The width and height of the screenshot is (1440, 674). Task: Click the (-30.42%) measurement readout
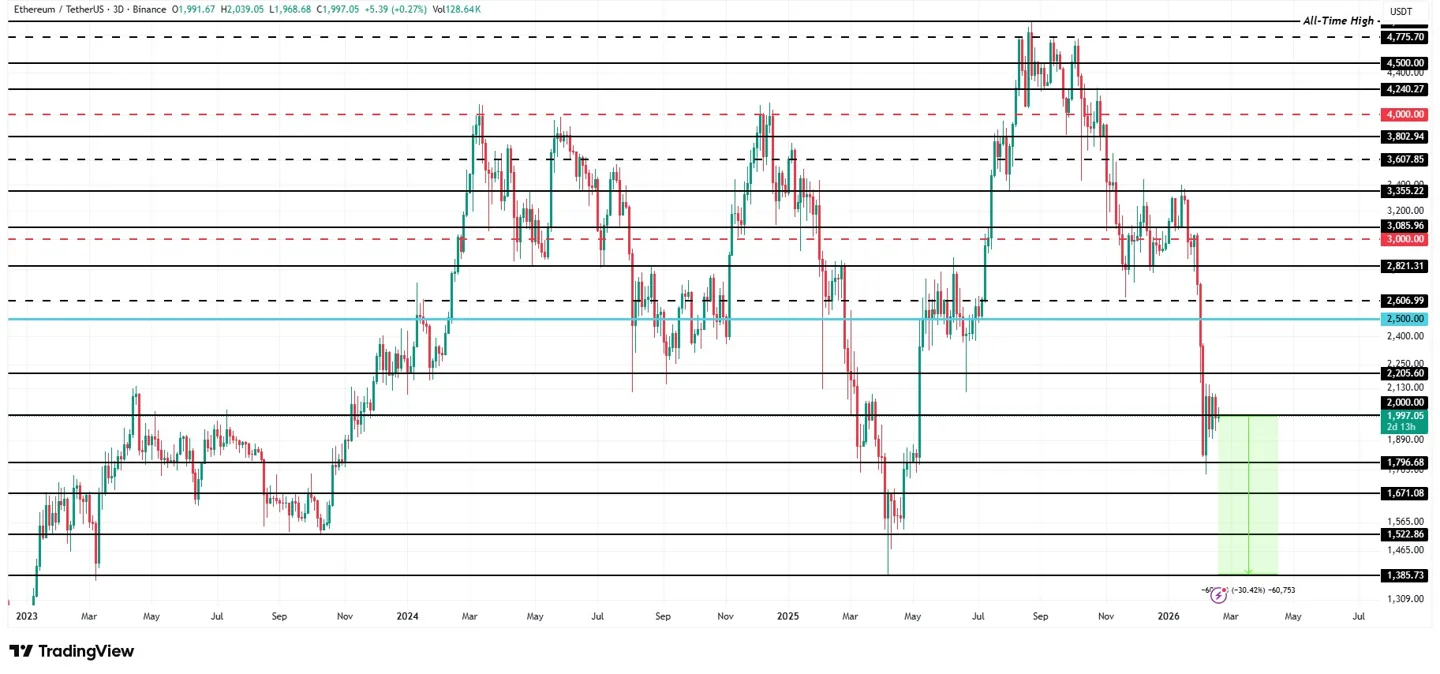1248,590
